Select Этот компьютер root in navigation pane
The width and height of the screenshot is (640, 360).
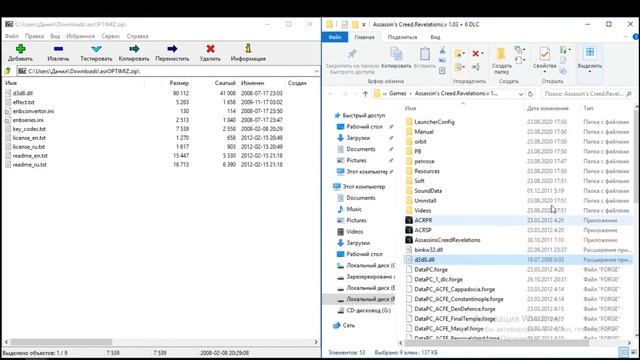(x=364, y=187)
